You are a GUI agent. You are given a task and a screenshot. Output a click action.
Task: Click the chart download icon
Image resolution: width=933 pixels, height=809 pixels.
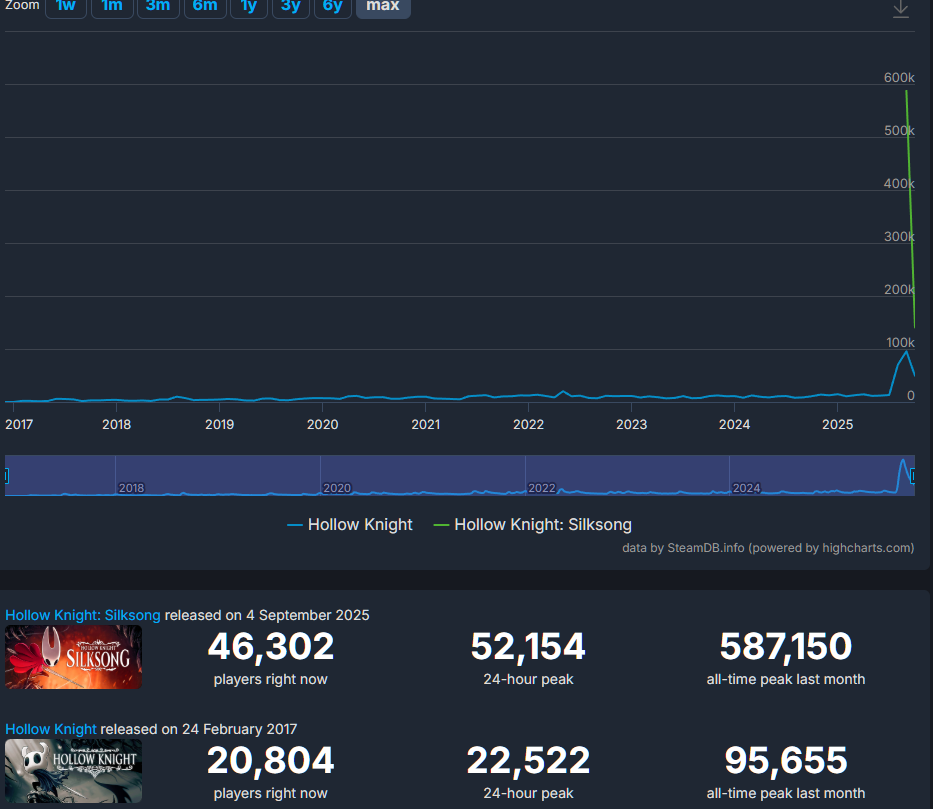(900, 9)
